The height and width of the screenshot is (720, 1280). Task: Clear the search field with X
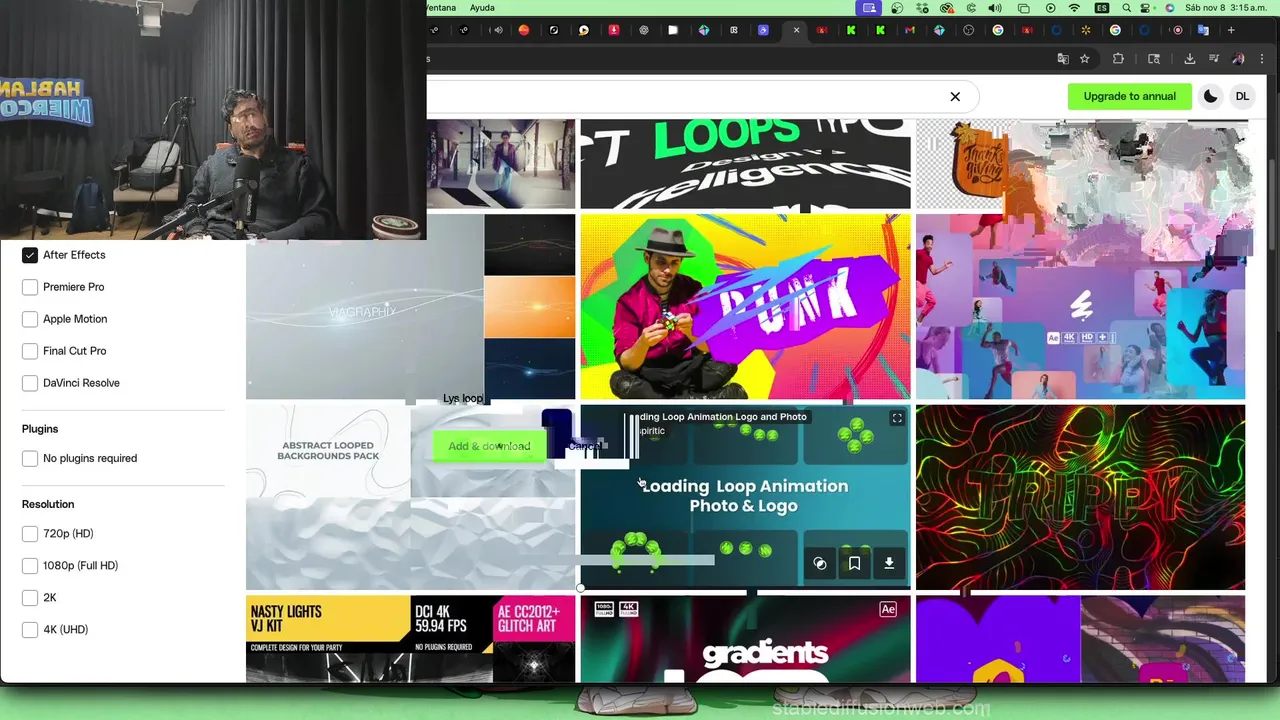pyautogui.click(x=955, y=97)
